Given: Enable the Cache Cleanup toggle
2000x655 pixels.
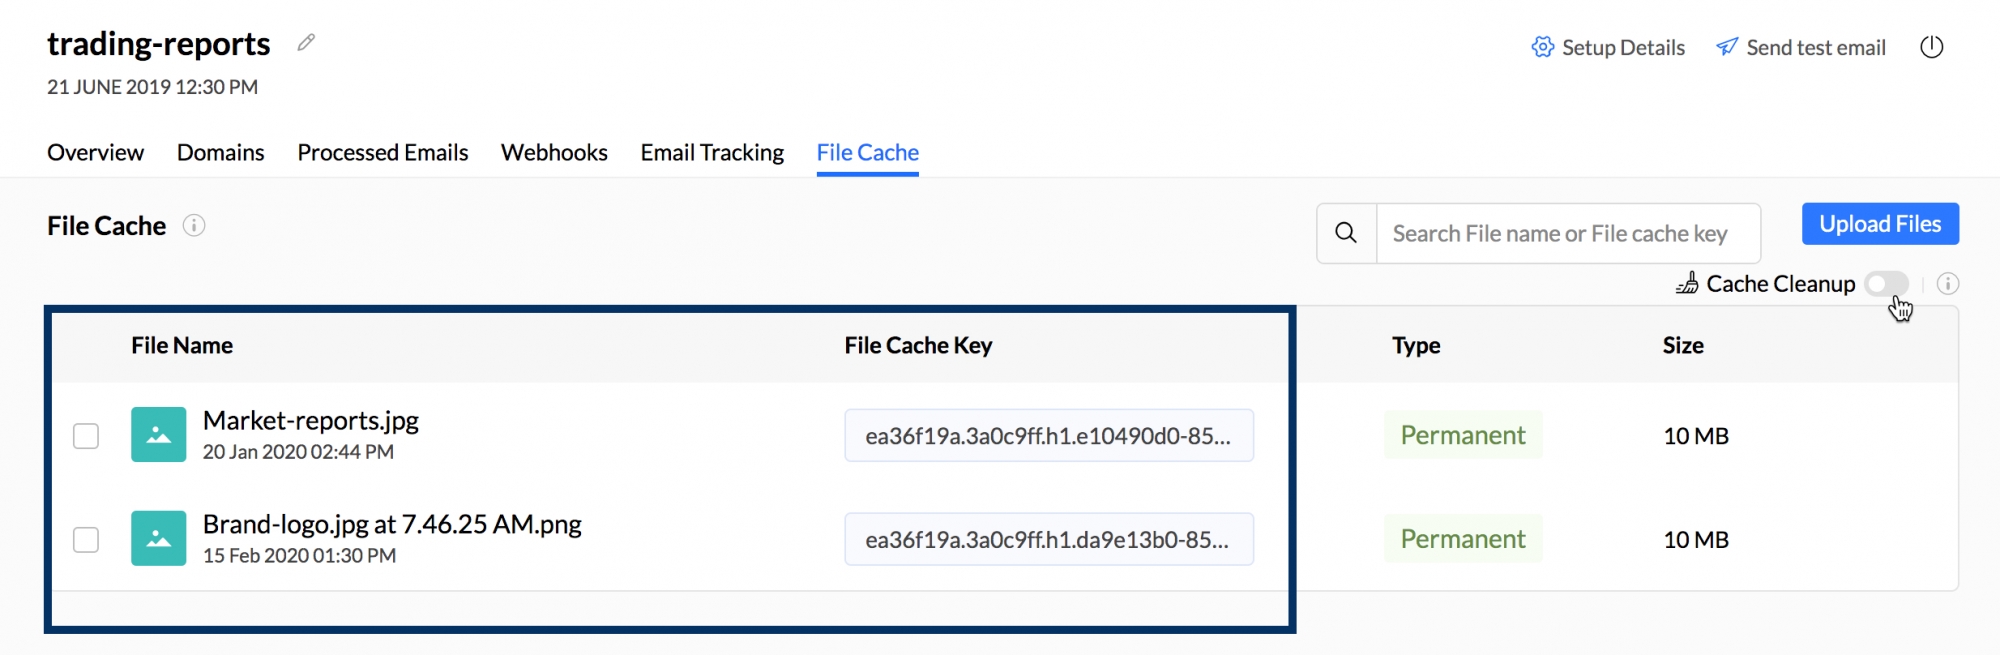Looking at the screenshot, I should pos(1887,284).
